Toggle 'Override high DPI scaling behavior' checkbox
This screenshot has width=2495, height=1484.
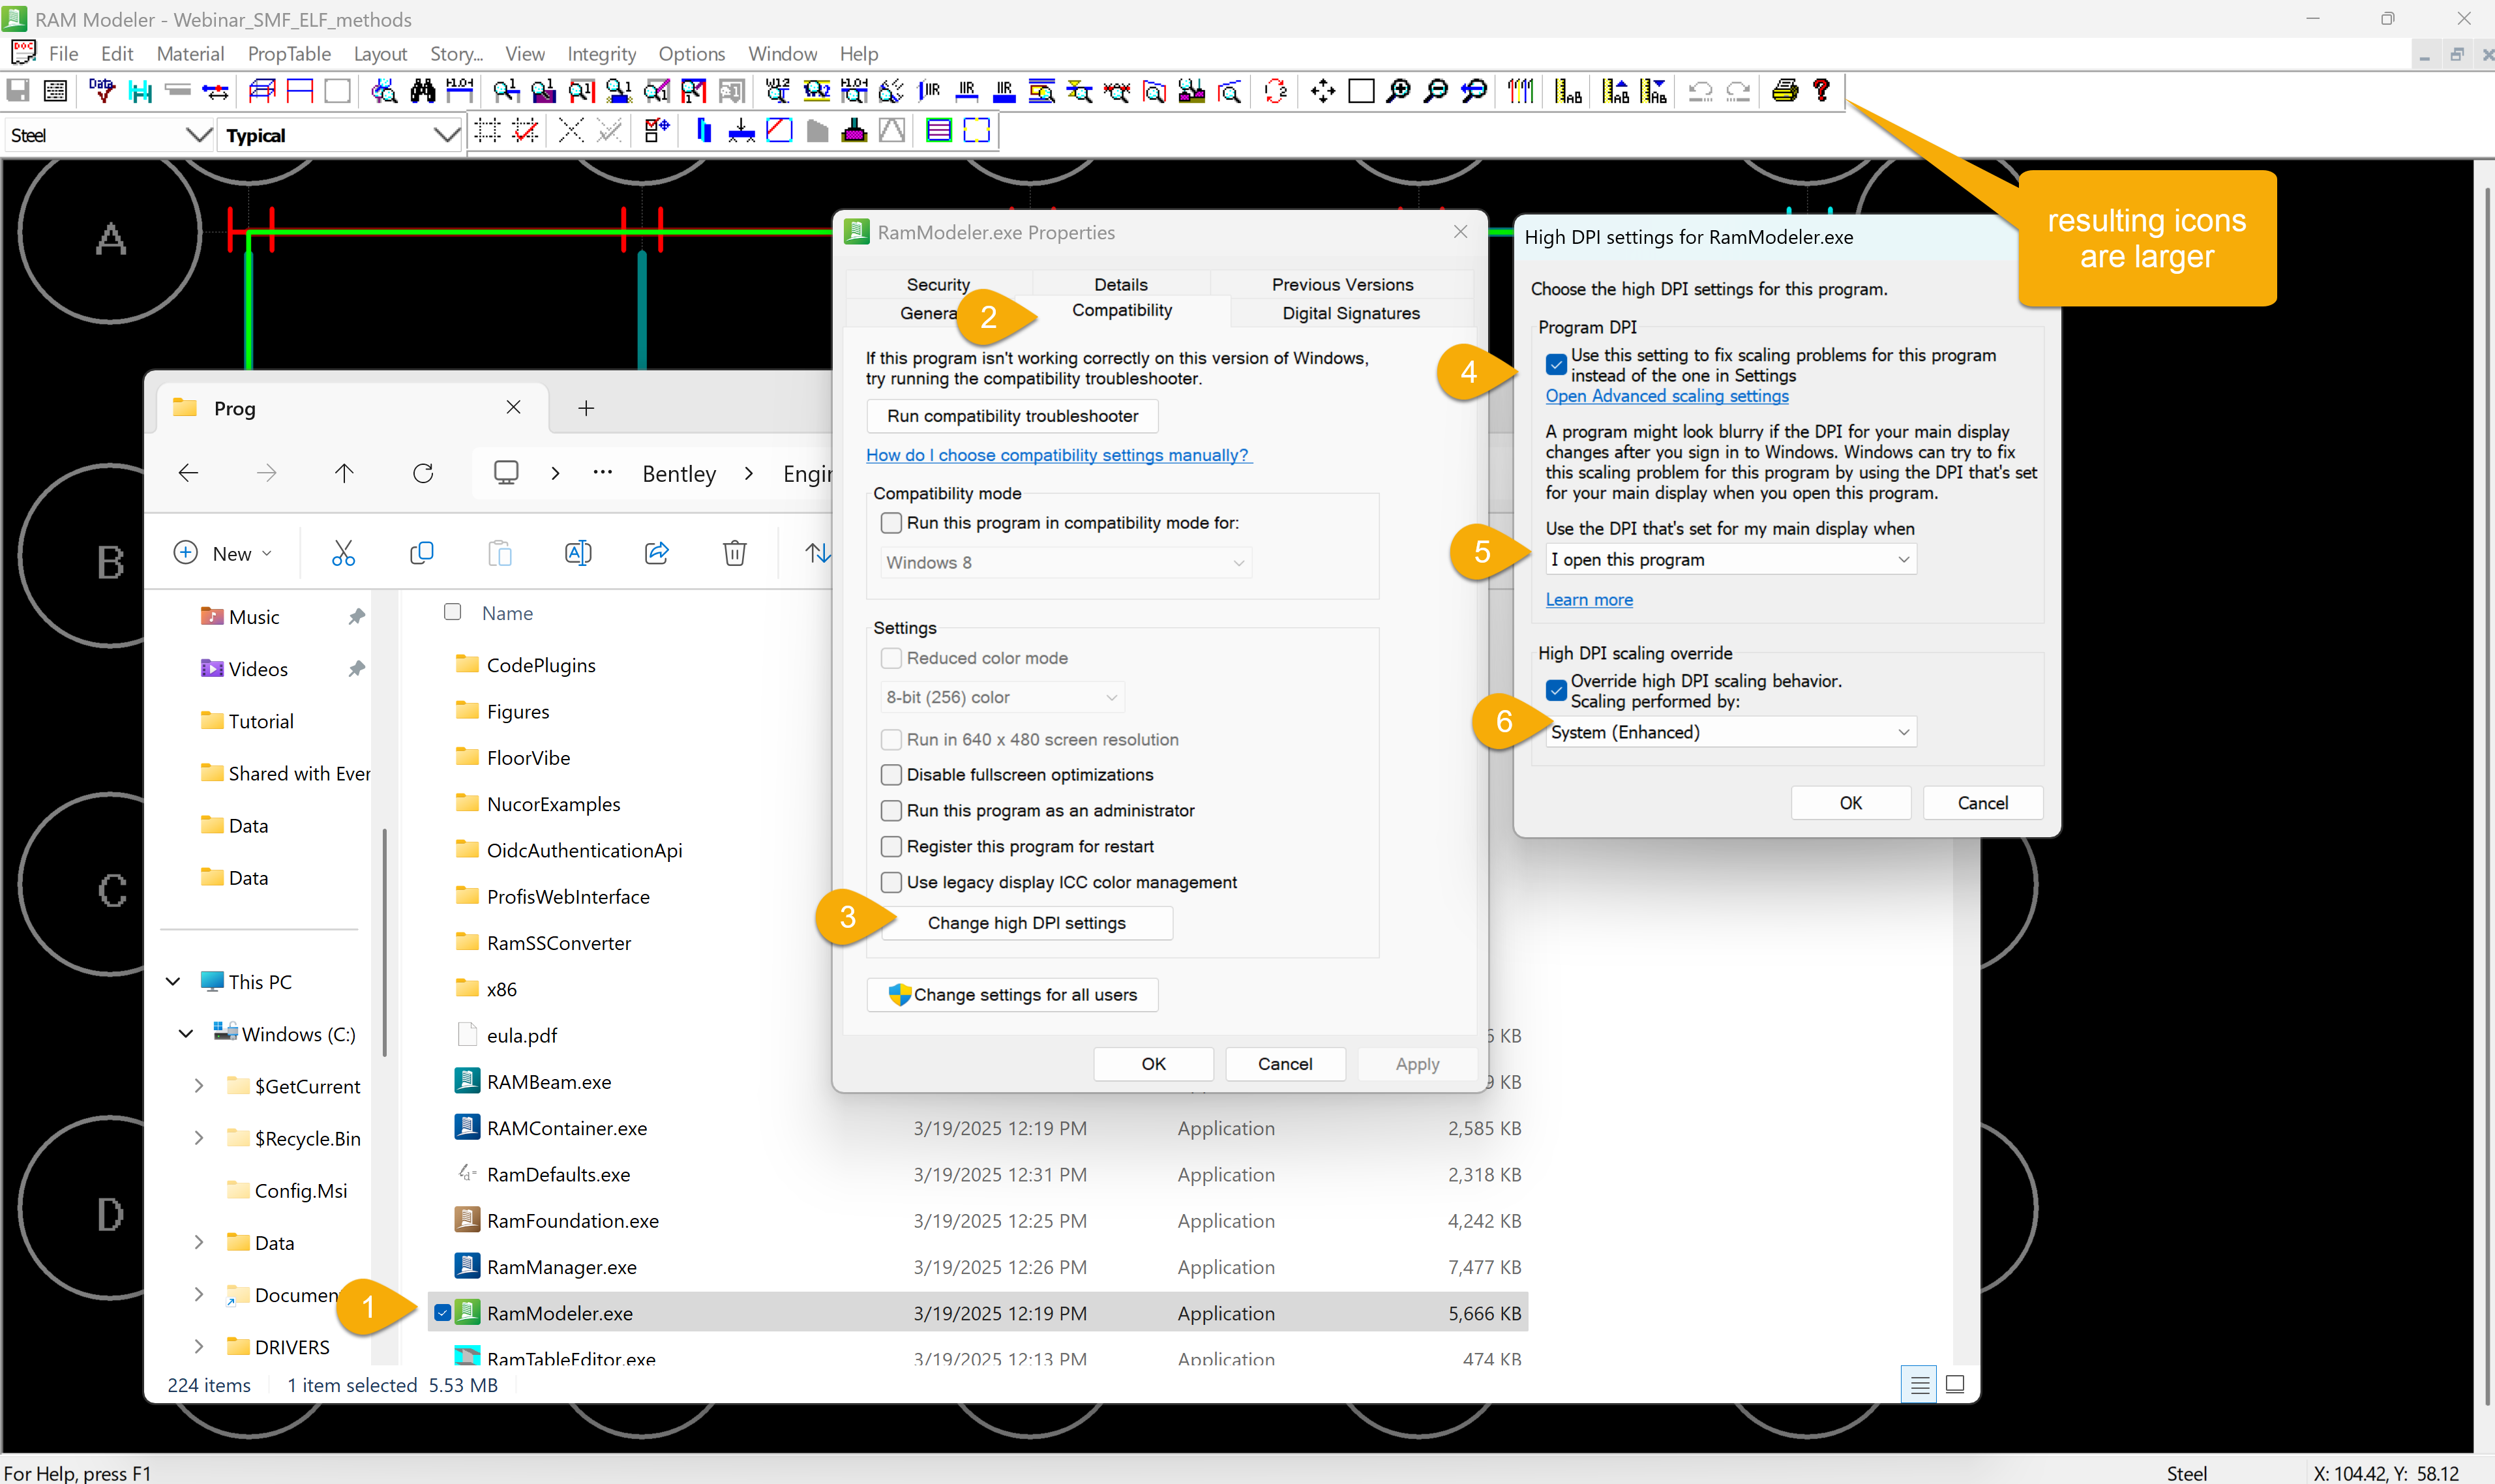click(1556, 690)
